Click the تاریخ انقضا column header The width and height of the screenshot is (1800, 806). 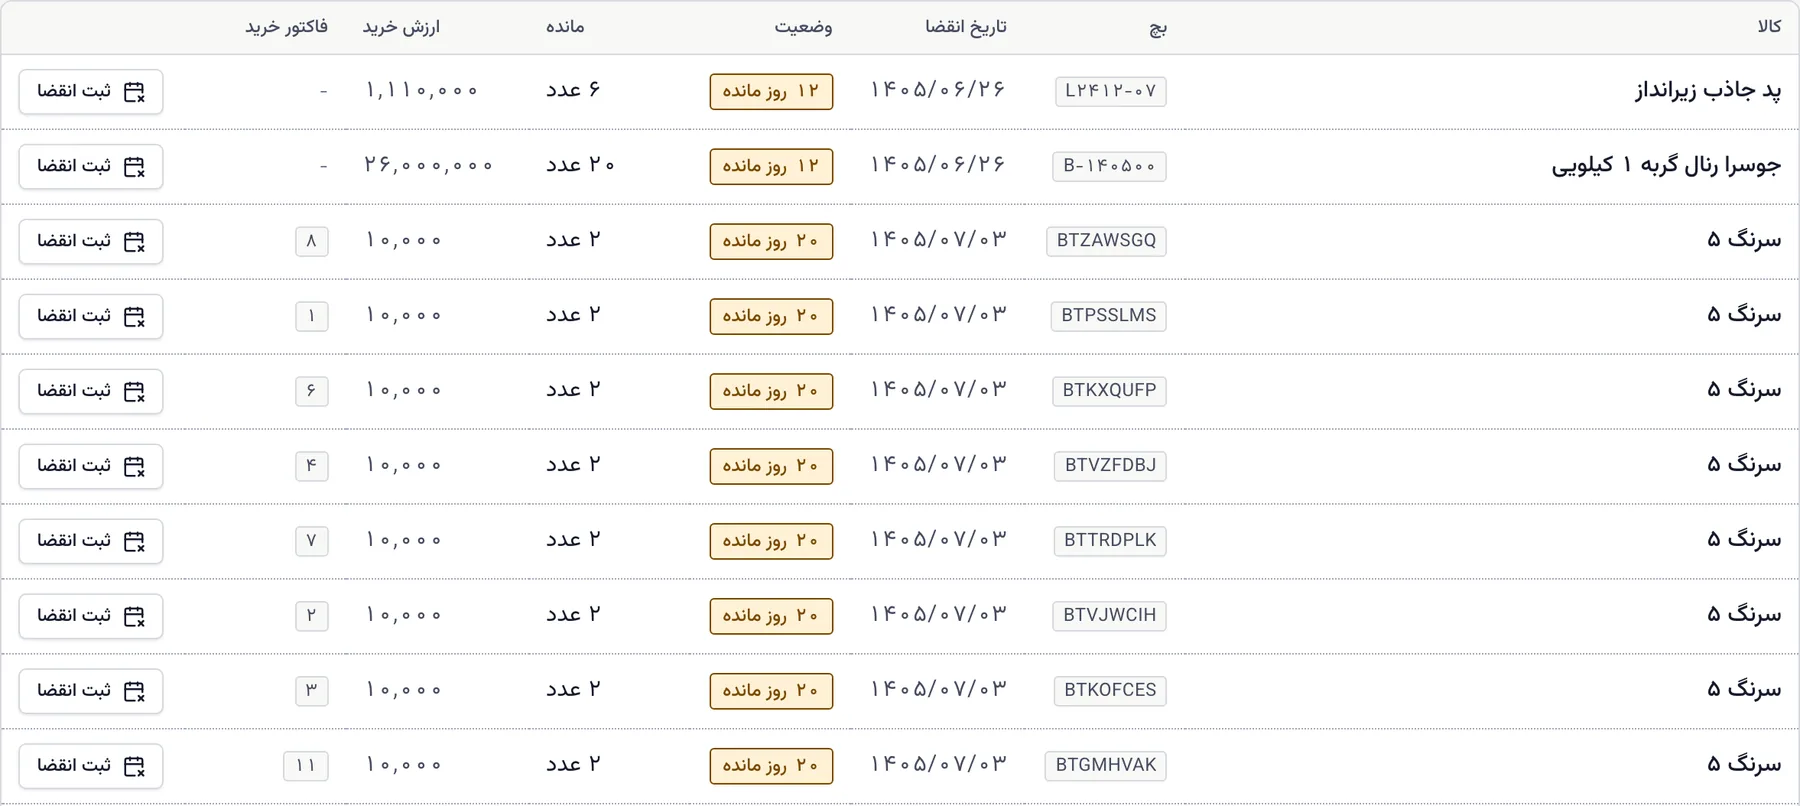click(x=966, y=27)
